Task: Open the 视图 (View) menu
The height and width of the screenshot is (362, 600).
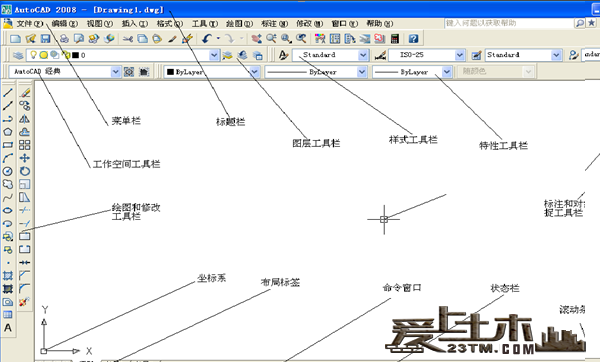Action: [99, 24]
